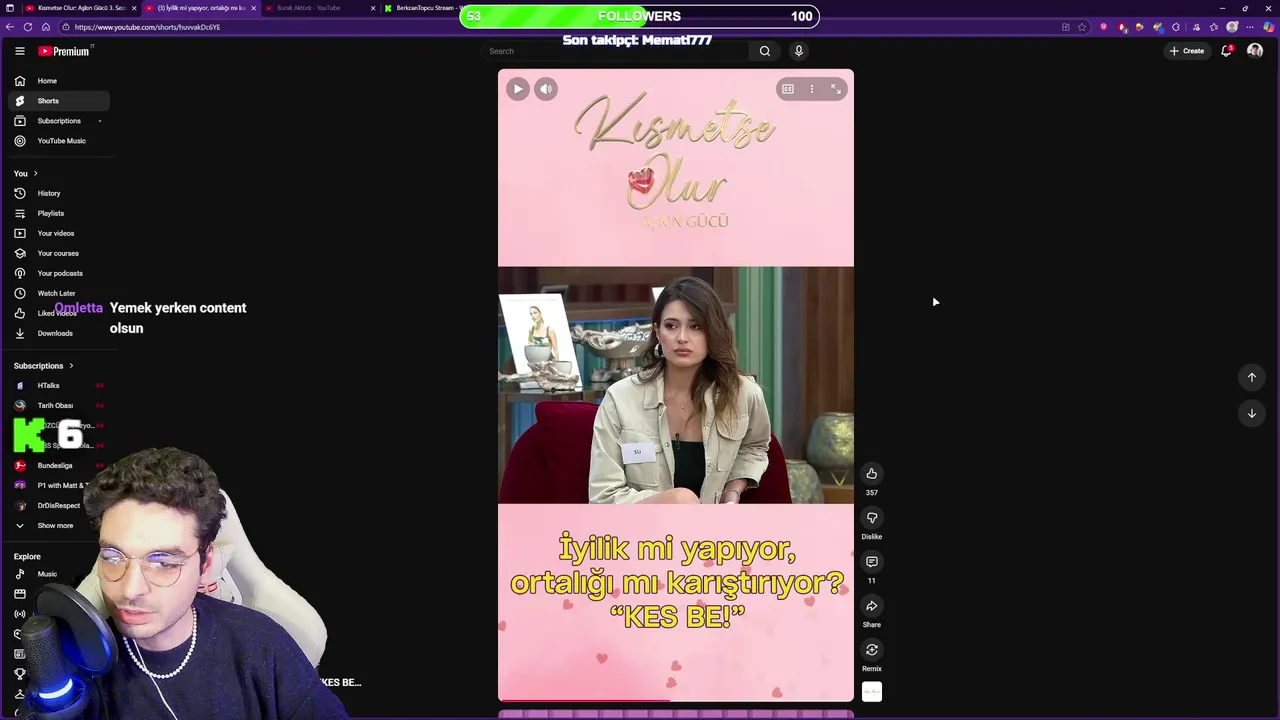Open the YouTube hamburger guide menu

[19, 51]
